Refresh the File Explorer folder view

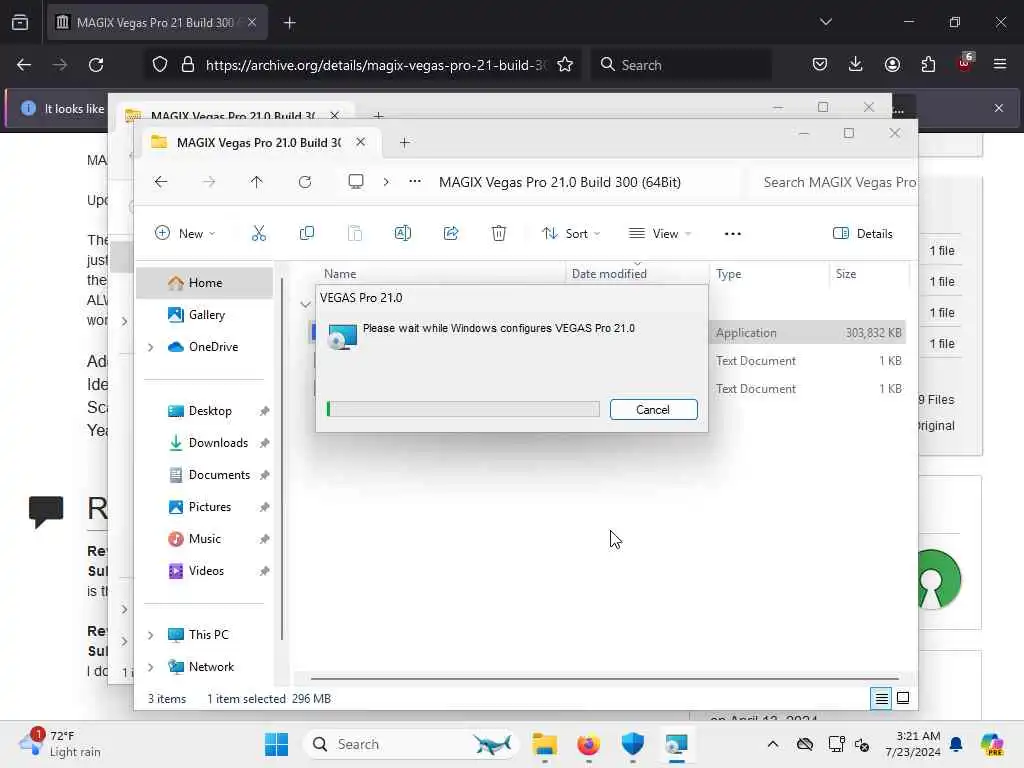[305, 182]
